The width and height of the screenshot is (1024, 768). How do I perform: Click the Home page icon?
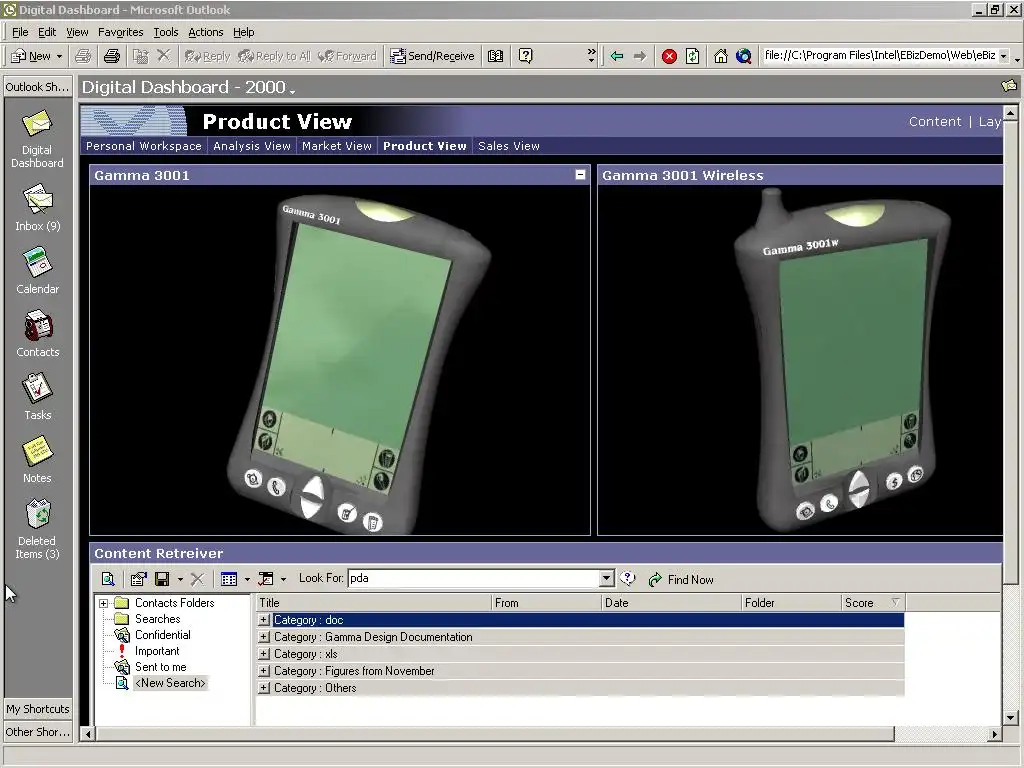(x=720, y=56)
